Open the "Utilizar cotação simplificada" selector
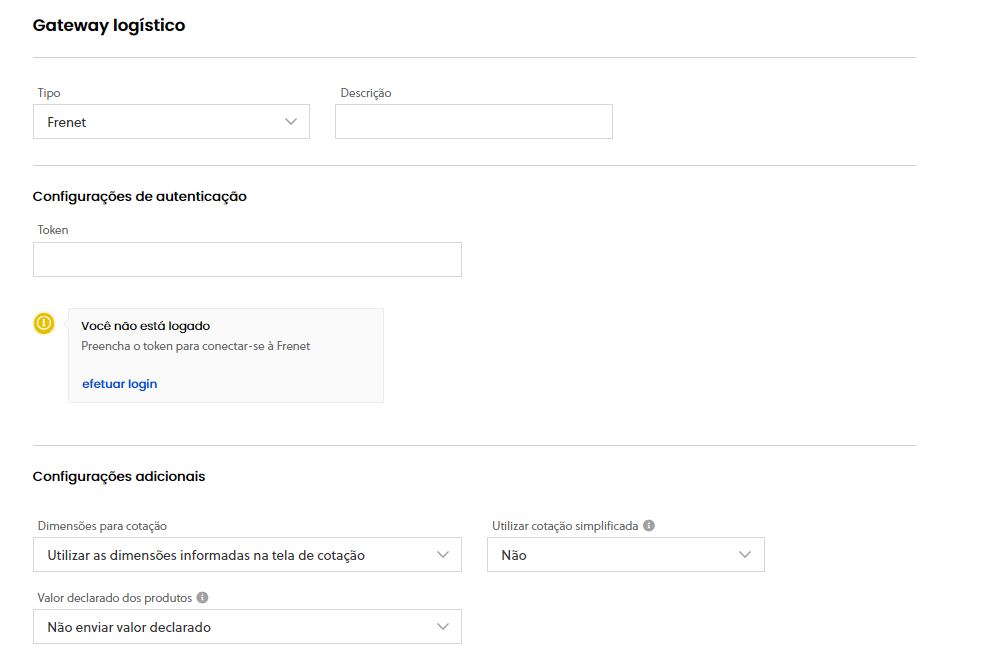The height and width of the screenshot is (671, 981). (x=626, y=554)
